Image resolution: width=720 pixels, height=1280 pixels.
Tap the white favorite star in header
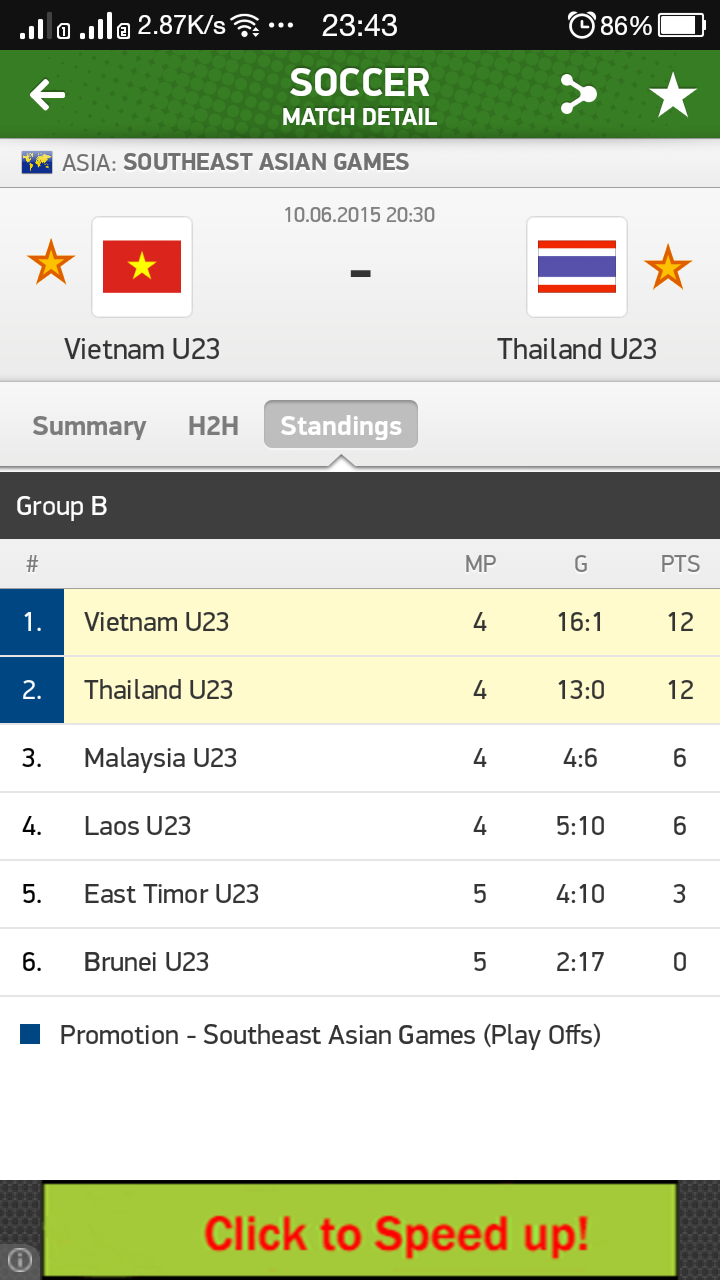click(x=673, y=95)
